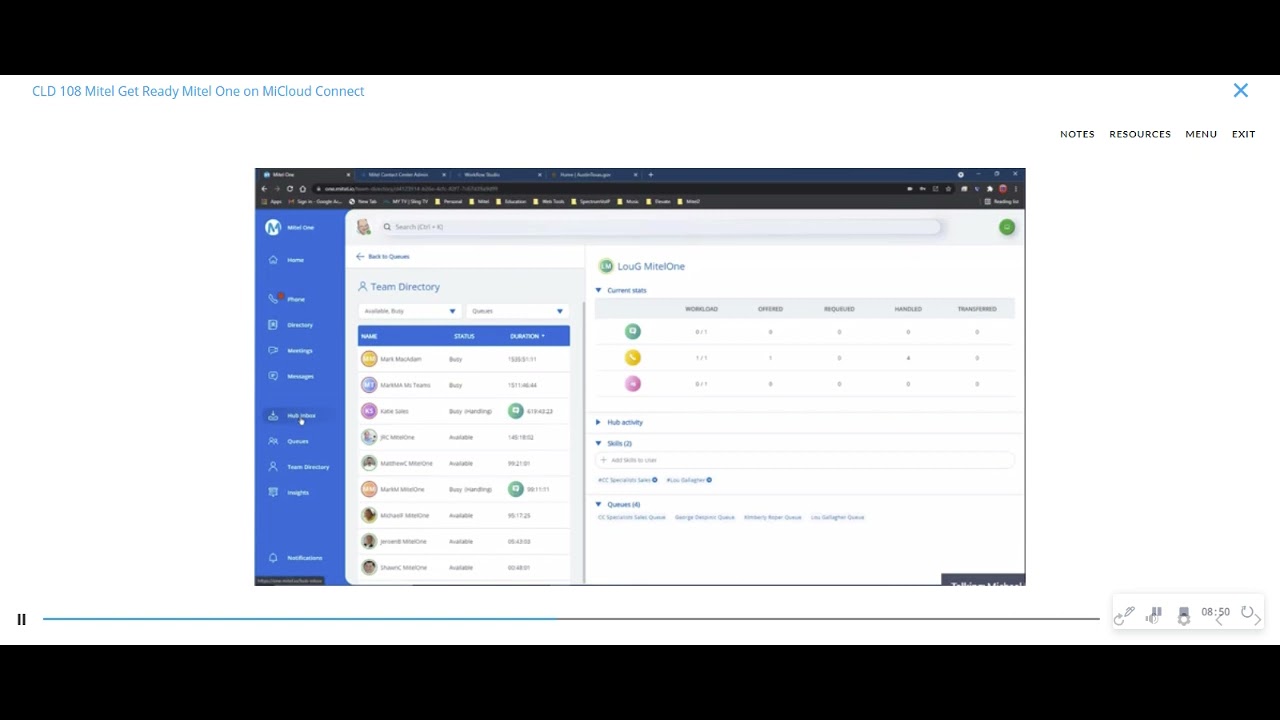Open Queues from the sidebar
Viewport: 1280px width, 720px height.
pyautogui.click(x=289, y=441)
